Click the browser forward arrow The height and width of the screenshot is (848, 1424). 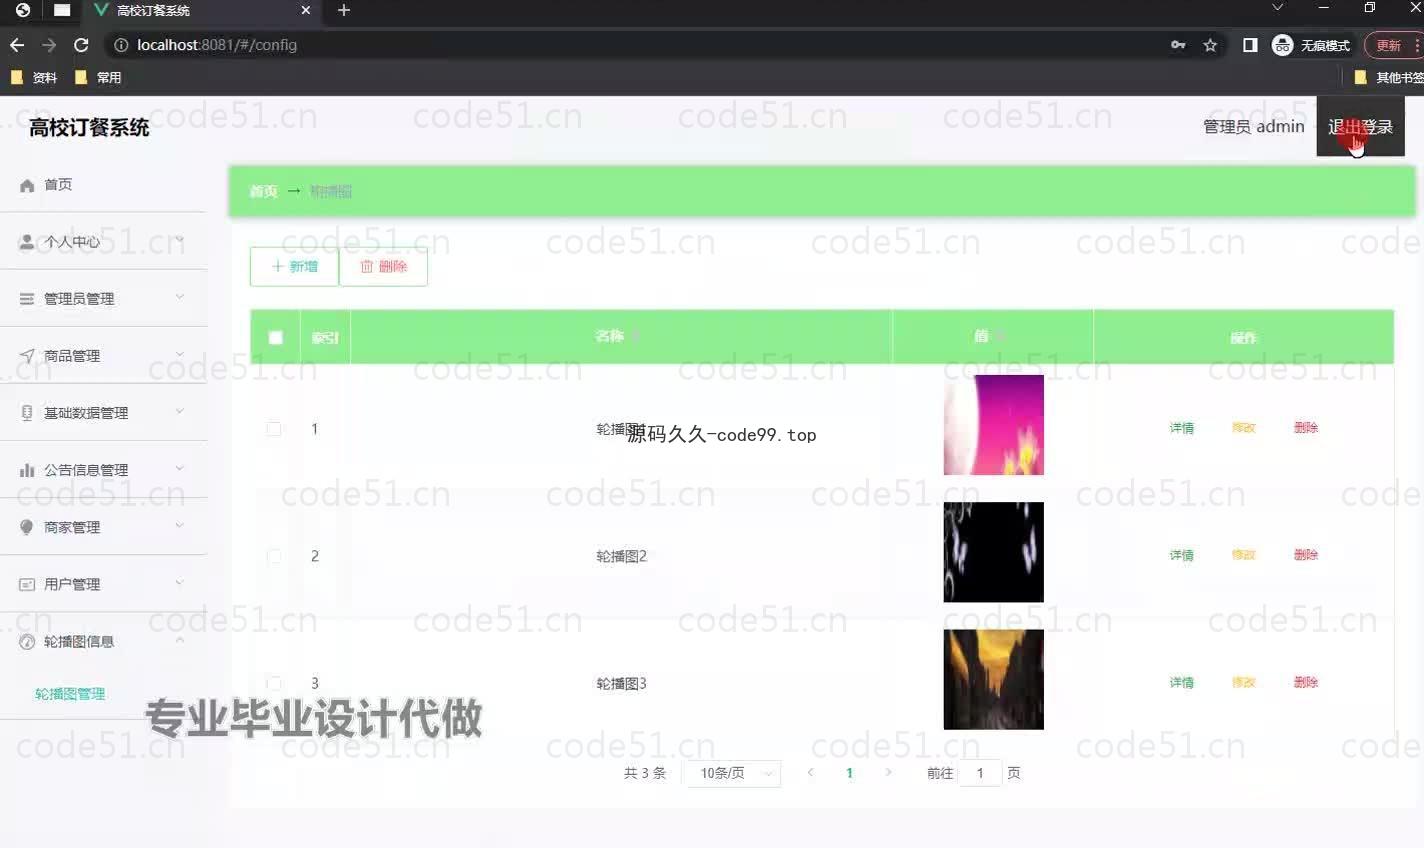[49, 45]
